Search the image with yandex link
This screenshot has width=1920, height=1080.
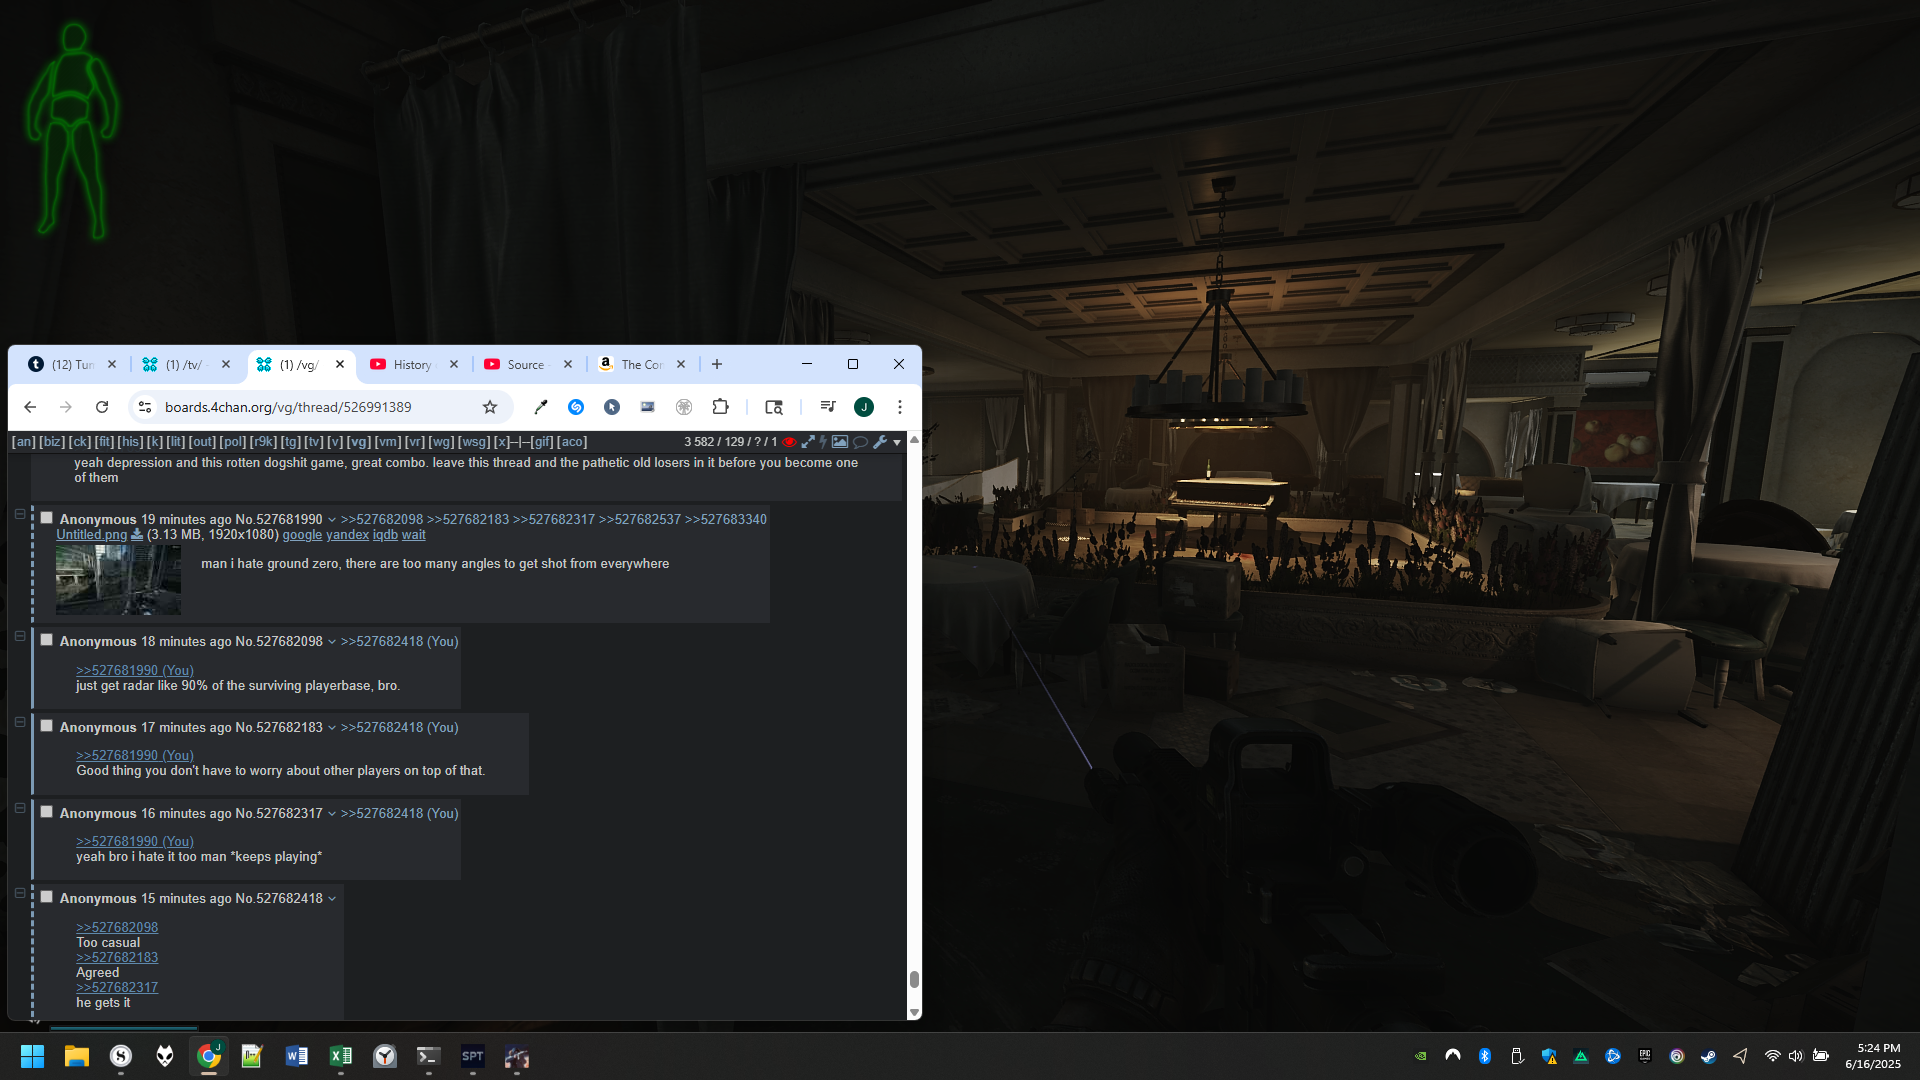(347, 535)
